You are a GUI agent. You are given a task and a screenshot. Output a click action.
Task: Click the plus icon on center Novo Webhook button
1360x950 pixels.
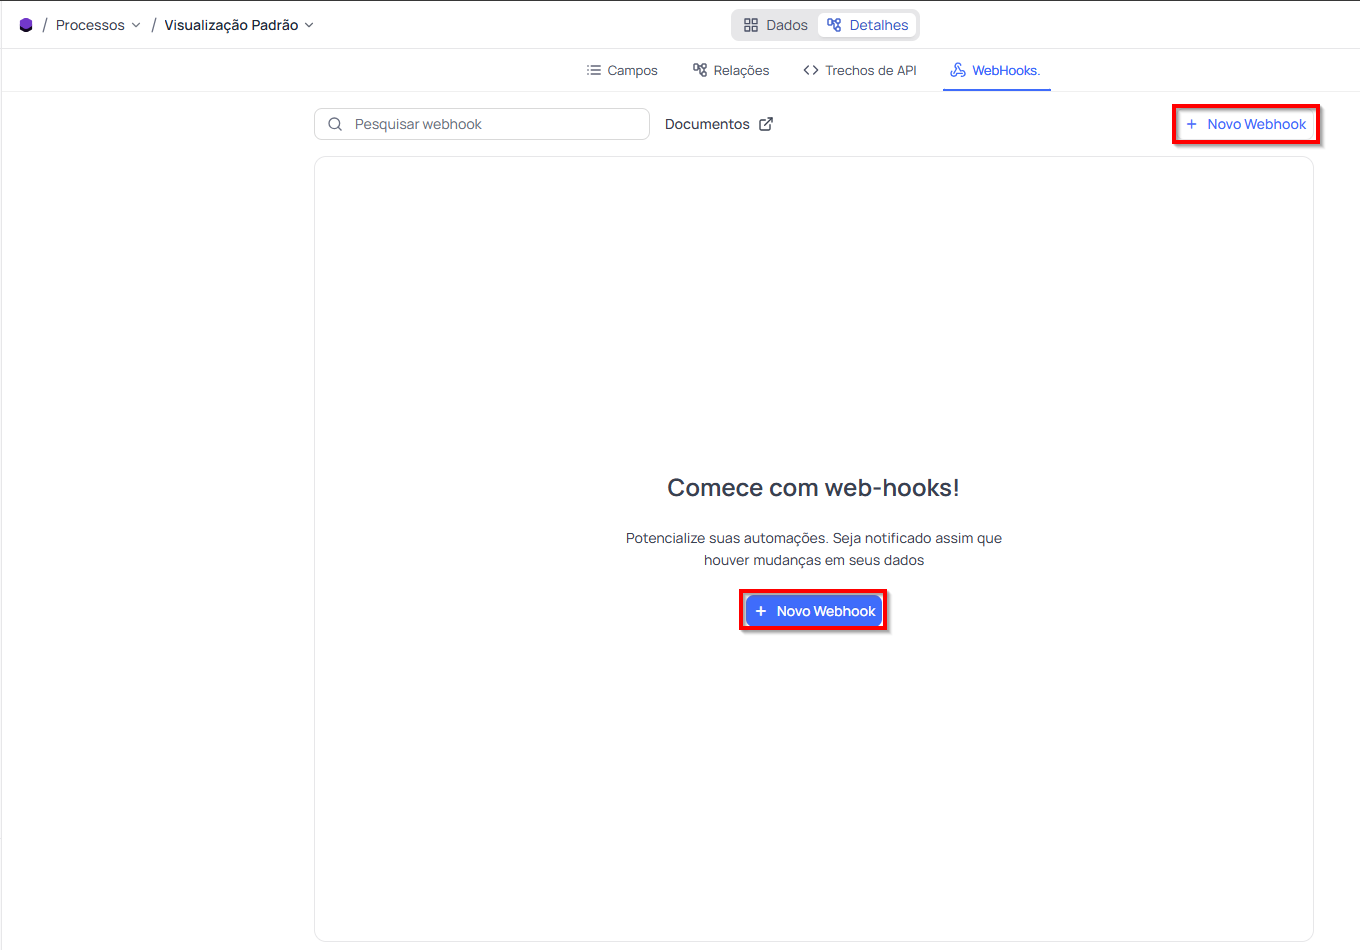(763, 610)
